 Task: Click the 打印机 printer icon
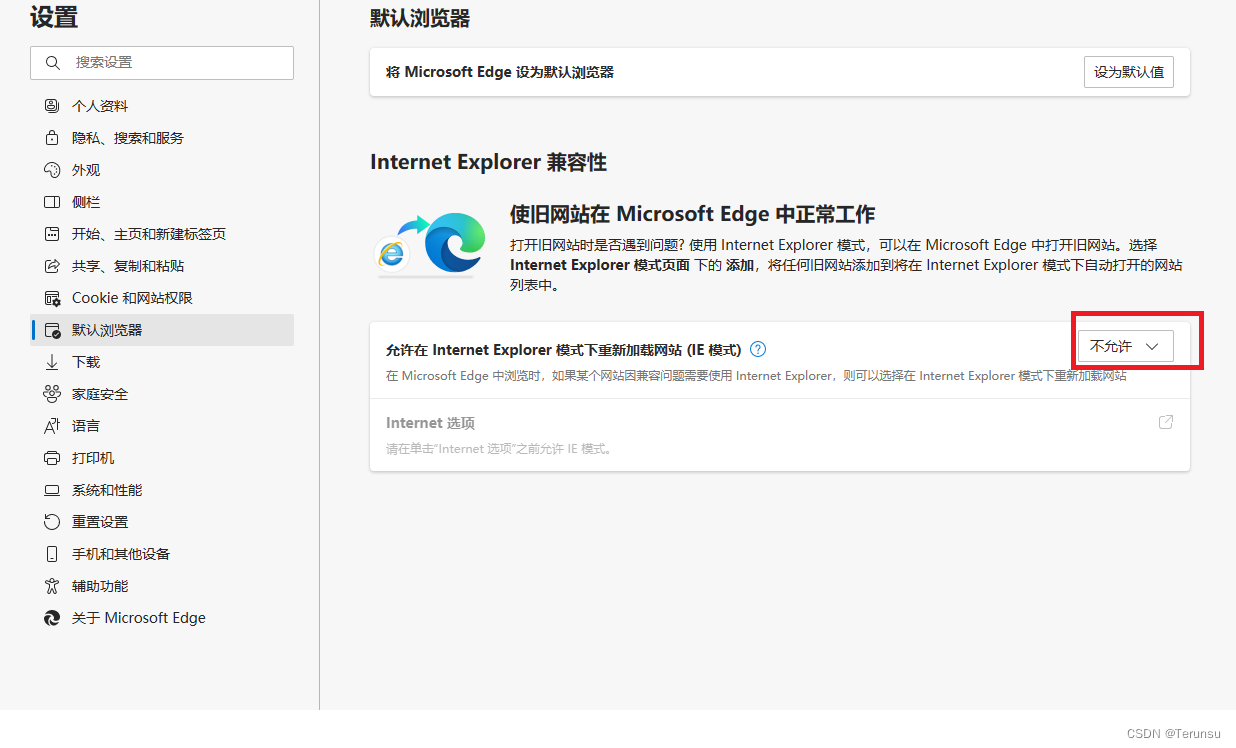[x=52, y=458]
